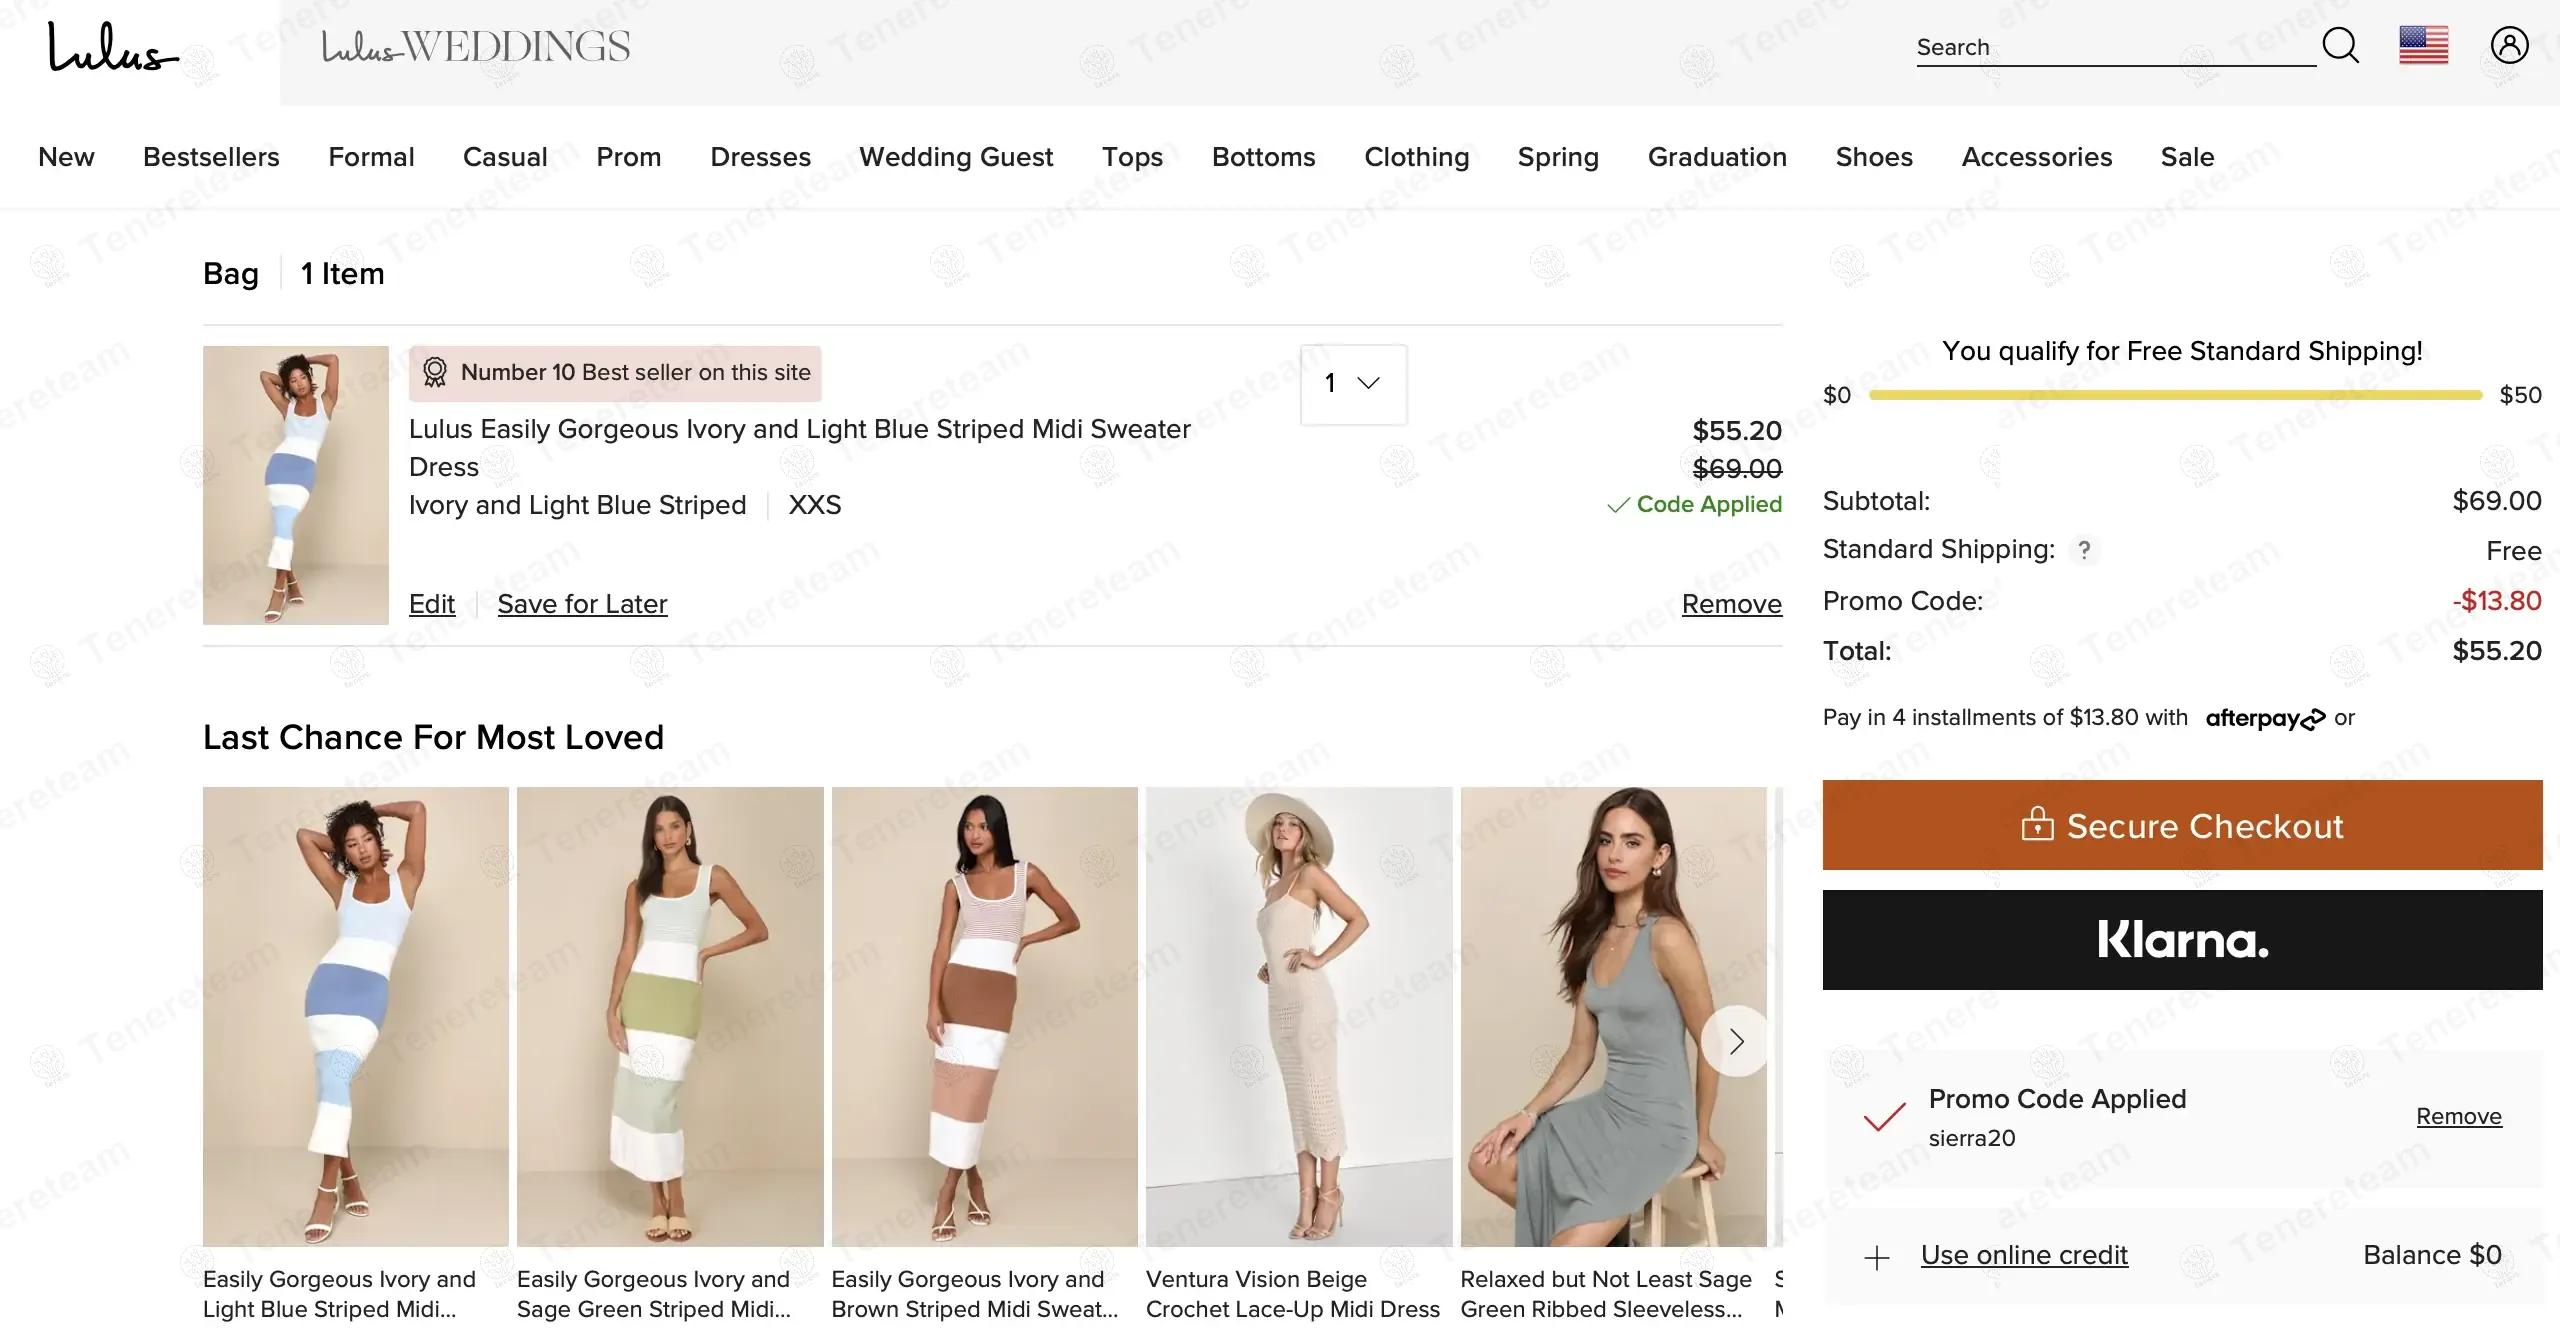Click Save for Later link
The image size is (2560, 1338).
582,604
